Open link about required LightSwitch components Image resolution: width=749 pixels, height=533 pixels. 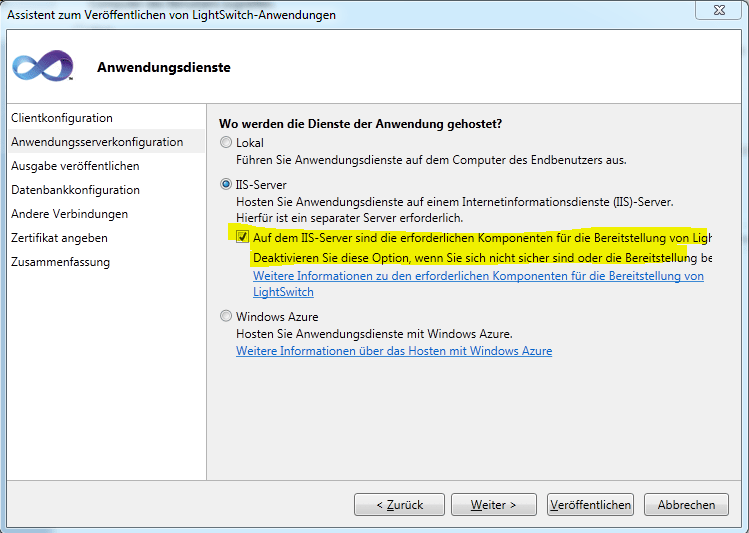(478, 284)
